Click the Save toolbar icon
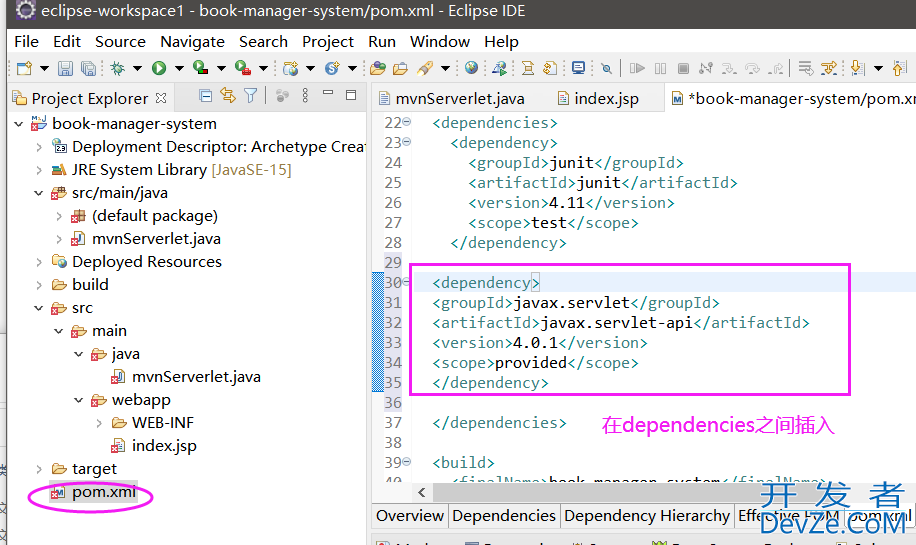Image resolution: width=916 pixels, height=545 pixels. [x=65, y=68]
